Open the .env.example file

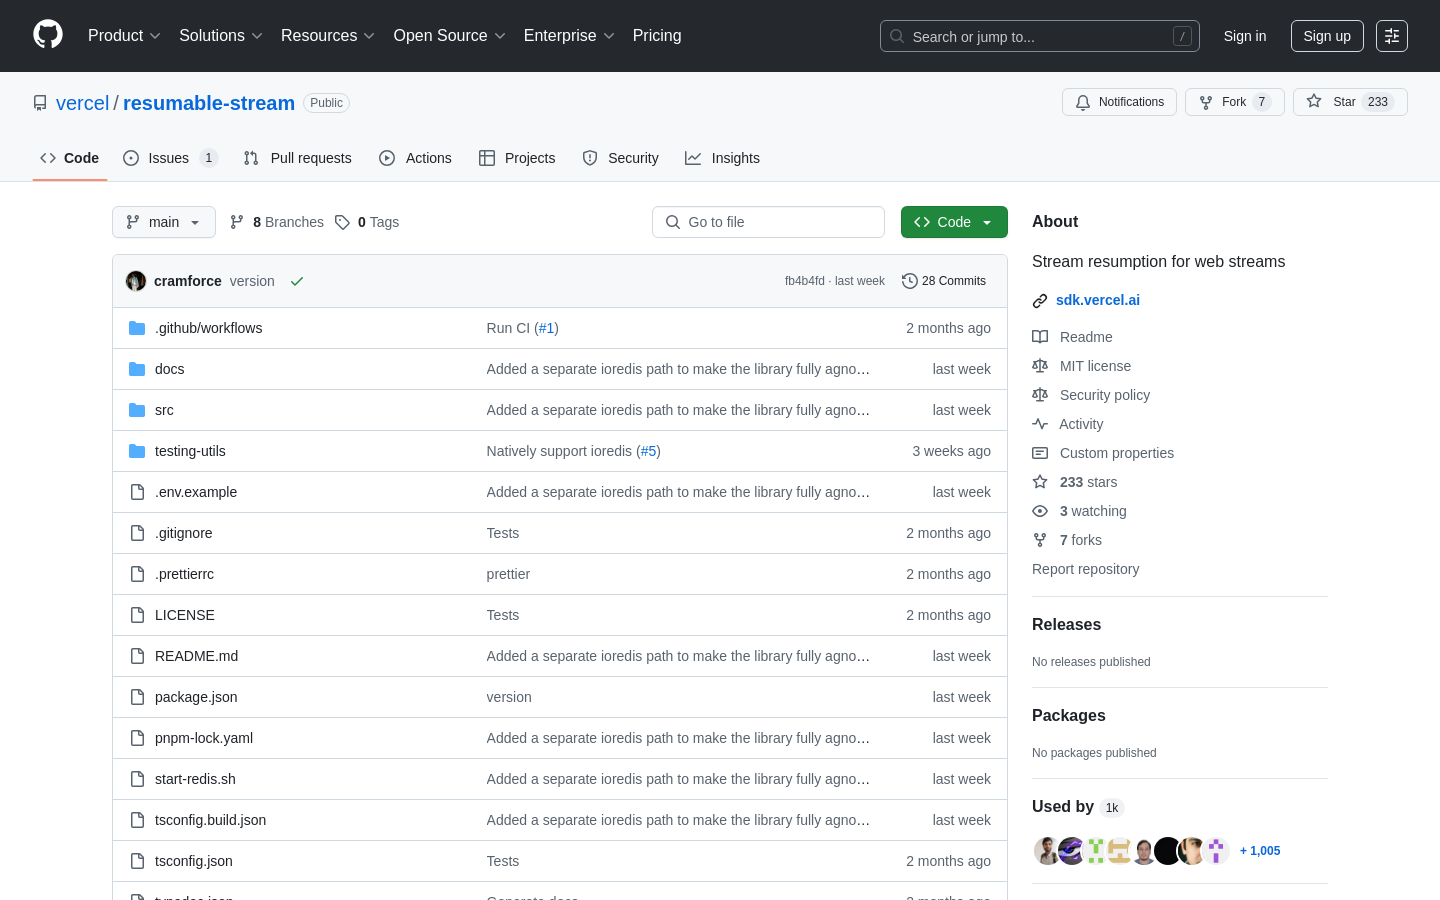(196, 492)
